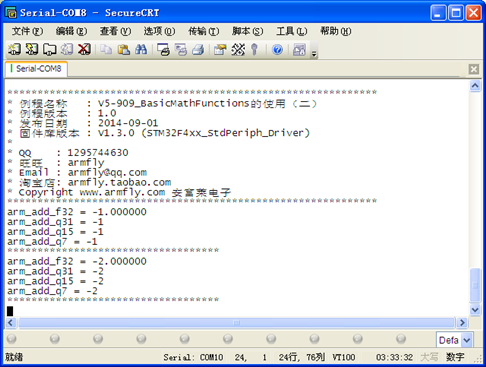Viewport: 486px width, 367px height.
Task: Click the vertical scrollbar thumb
Action: [x=475, y=285]
